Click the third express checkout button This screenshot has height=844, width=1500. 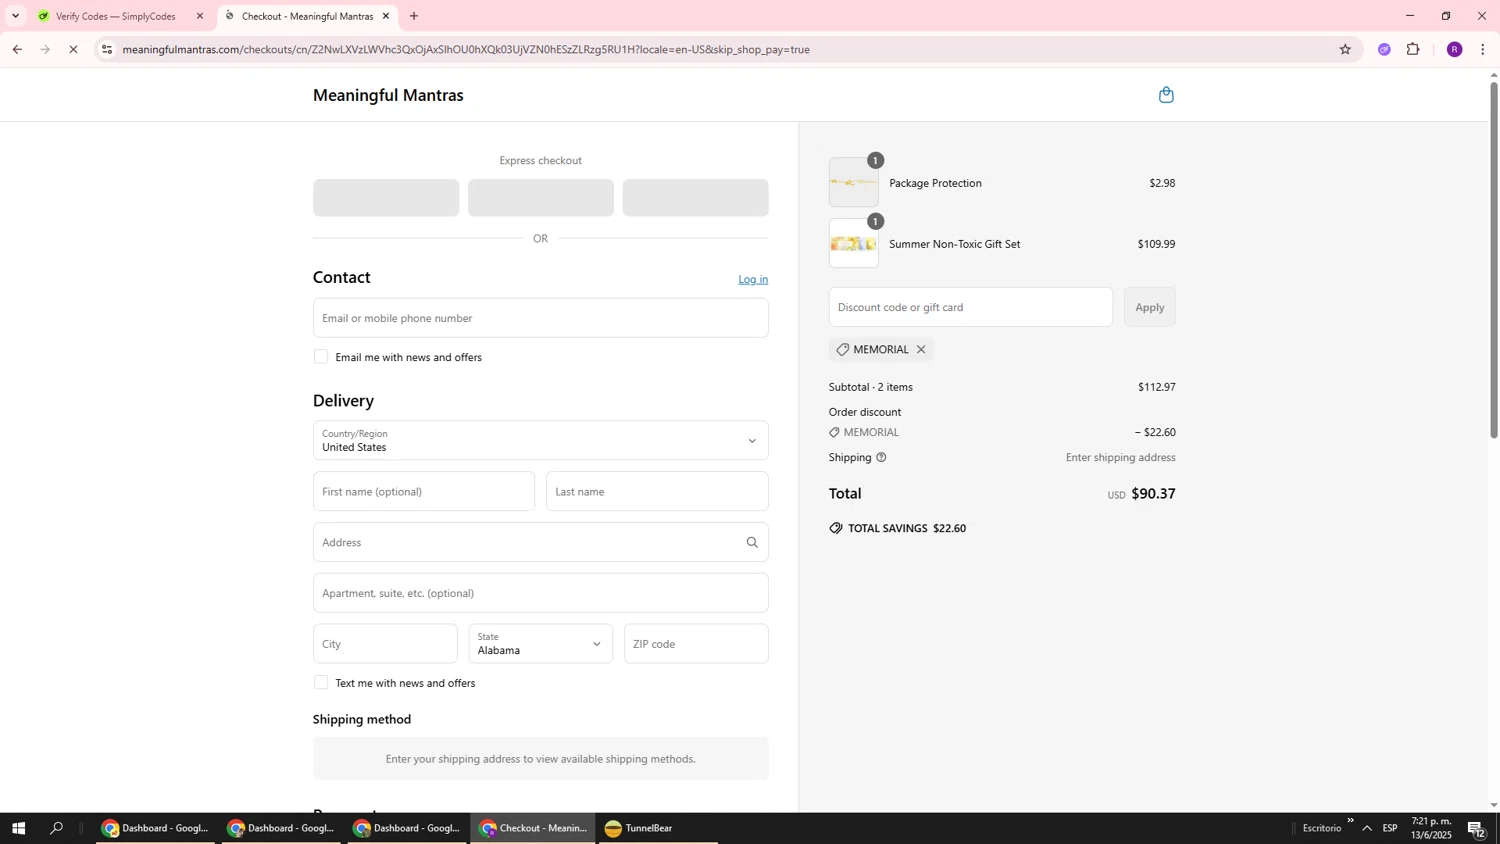point(696,198)
